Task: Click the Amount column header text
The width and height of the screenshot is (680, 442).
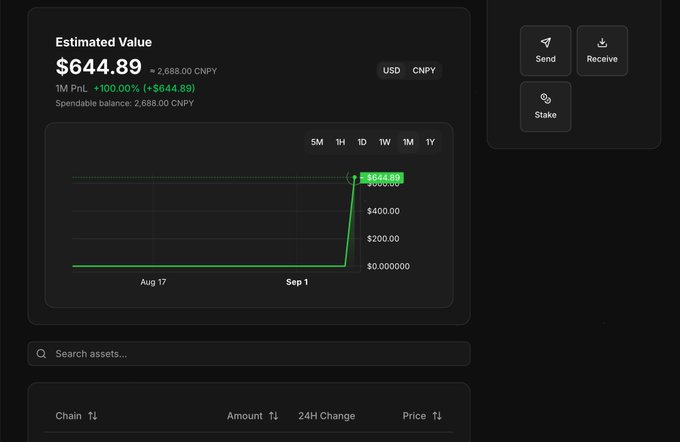Action: tap(245, 416)
